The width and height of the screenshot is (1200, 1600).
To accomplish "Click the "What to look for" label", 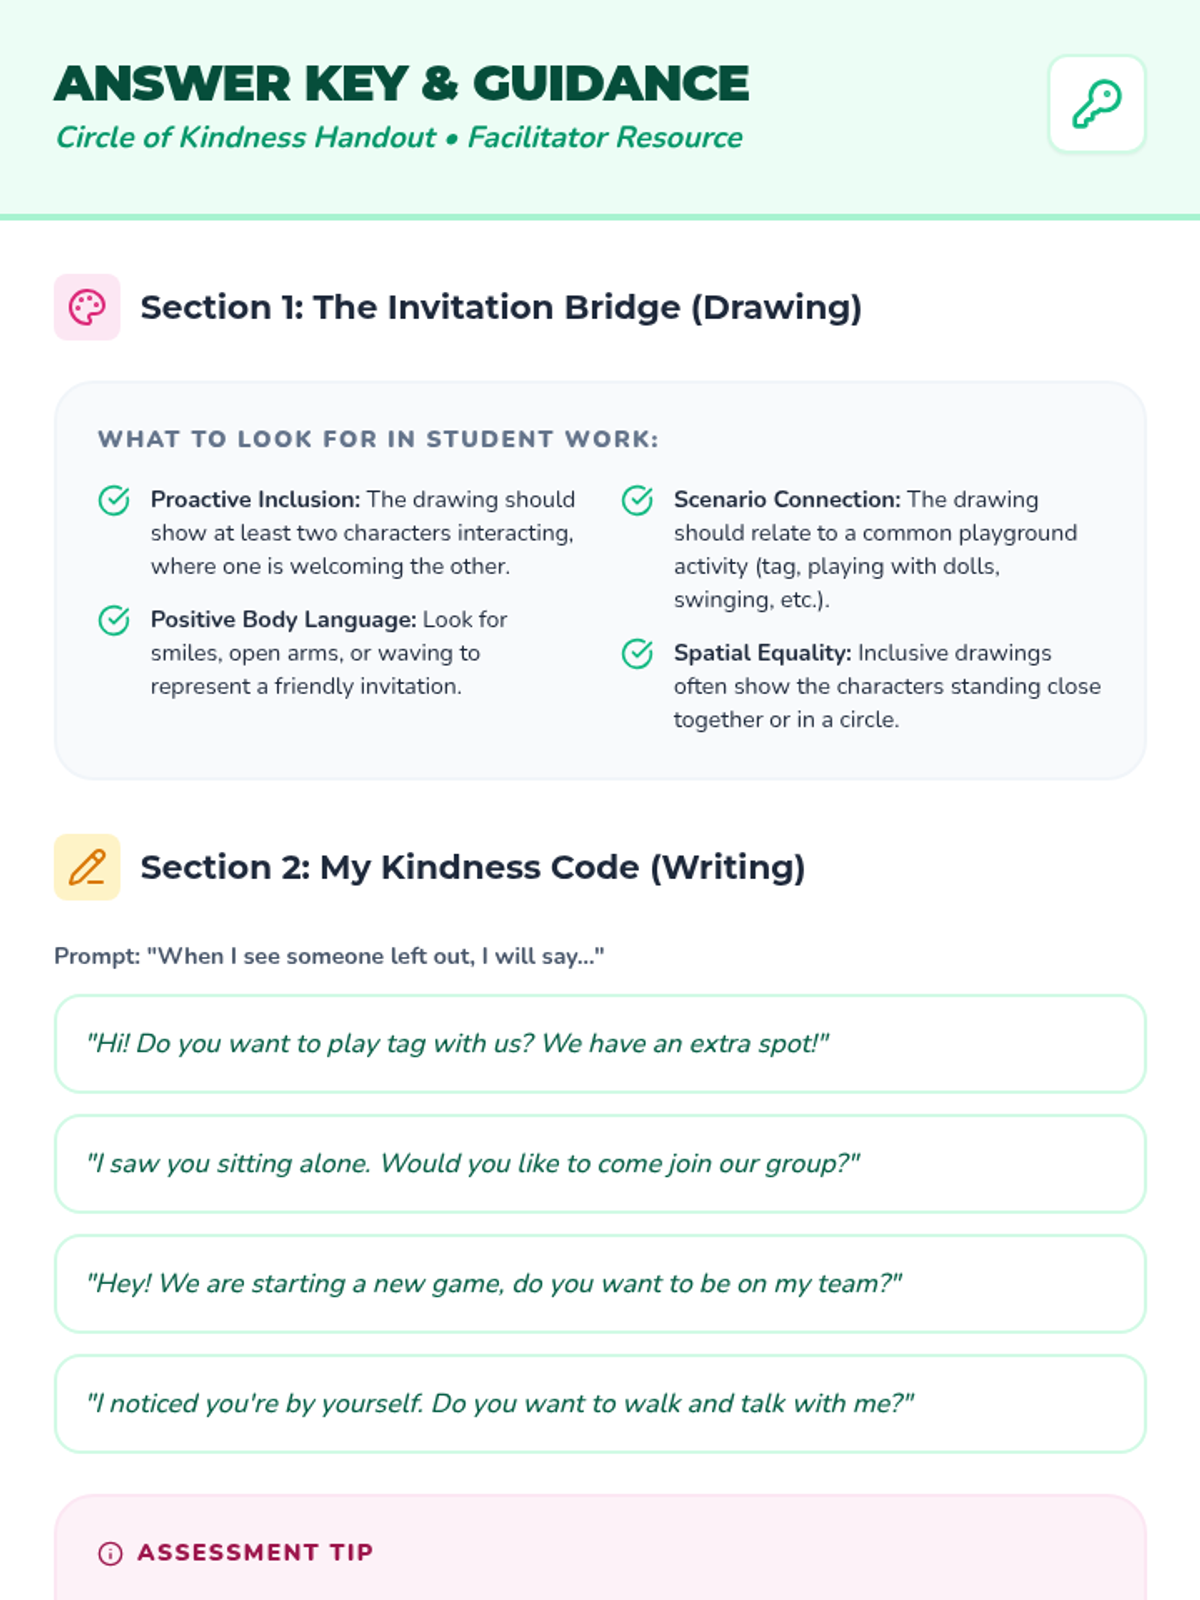I will [x=378, y=439].
